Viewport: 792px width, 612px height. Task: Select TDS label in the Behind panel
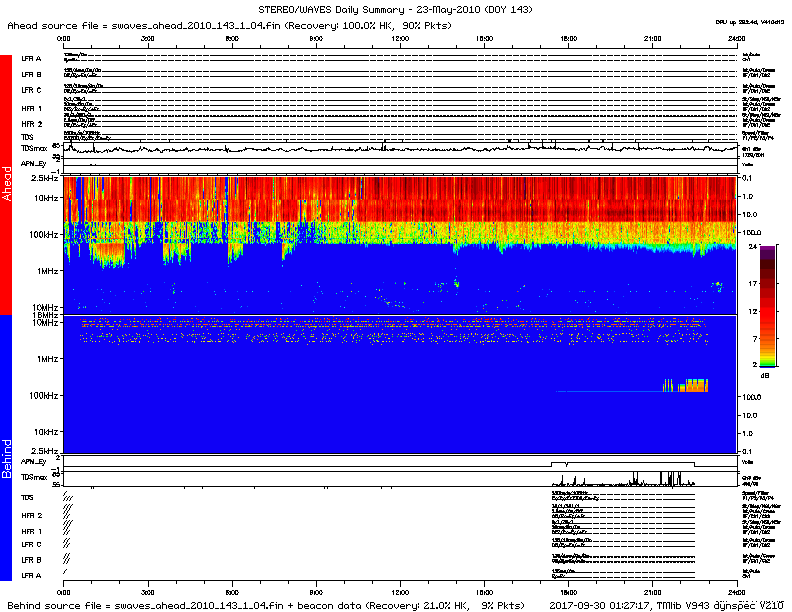27,497
